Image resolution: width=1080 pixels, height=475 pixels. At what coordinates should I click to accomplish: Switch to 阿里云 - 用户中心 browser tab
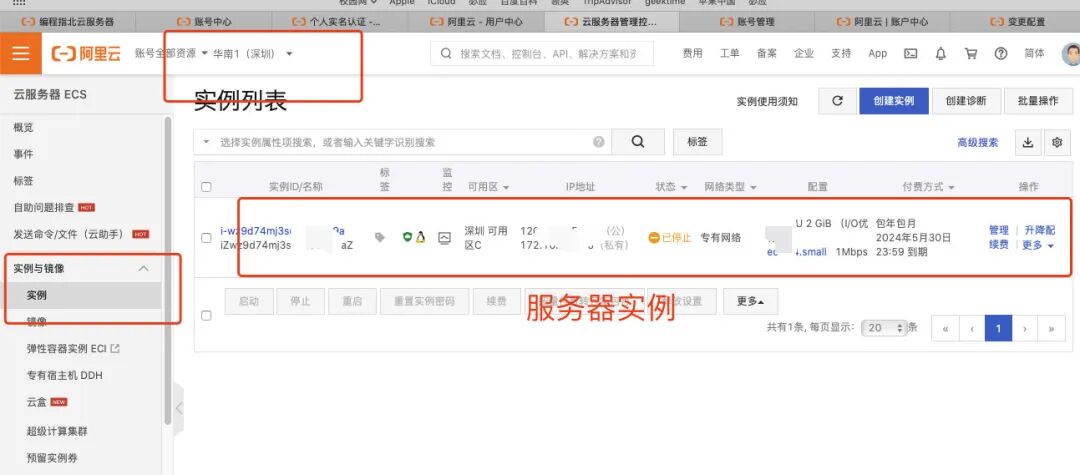pyautogui.click(x=476, y=21)
